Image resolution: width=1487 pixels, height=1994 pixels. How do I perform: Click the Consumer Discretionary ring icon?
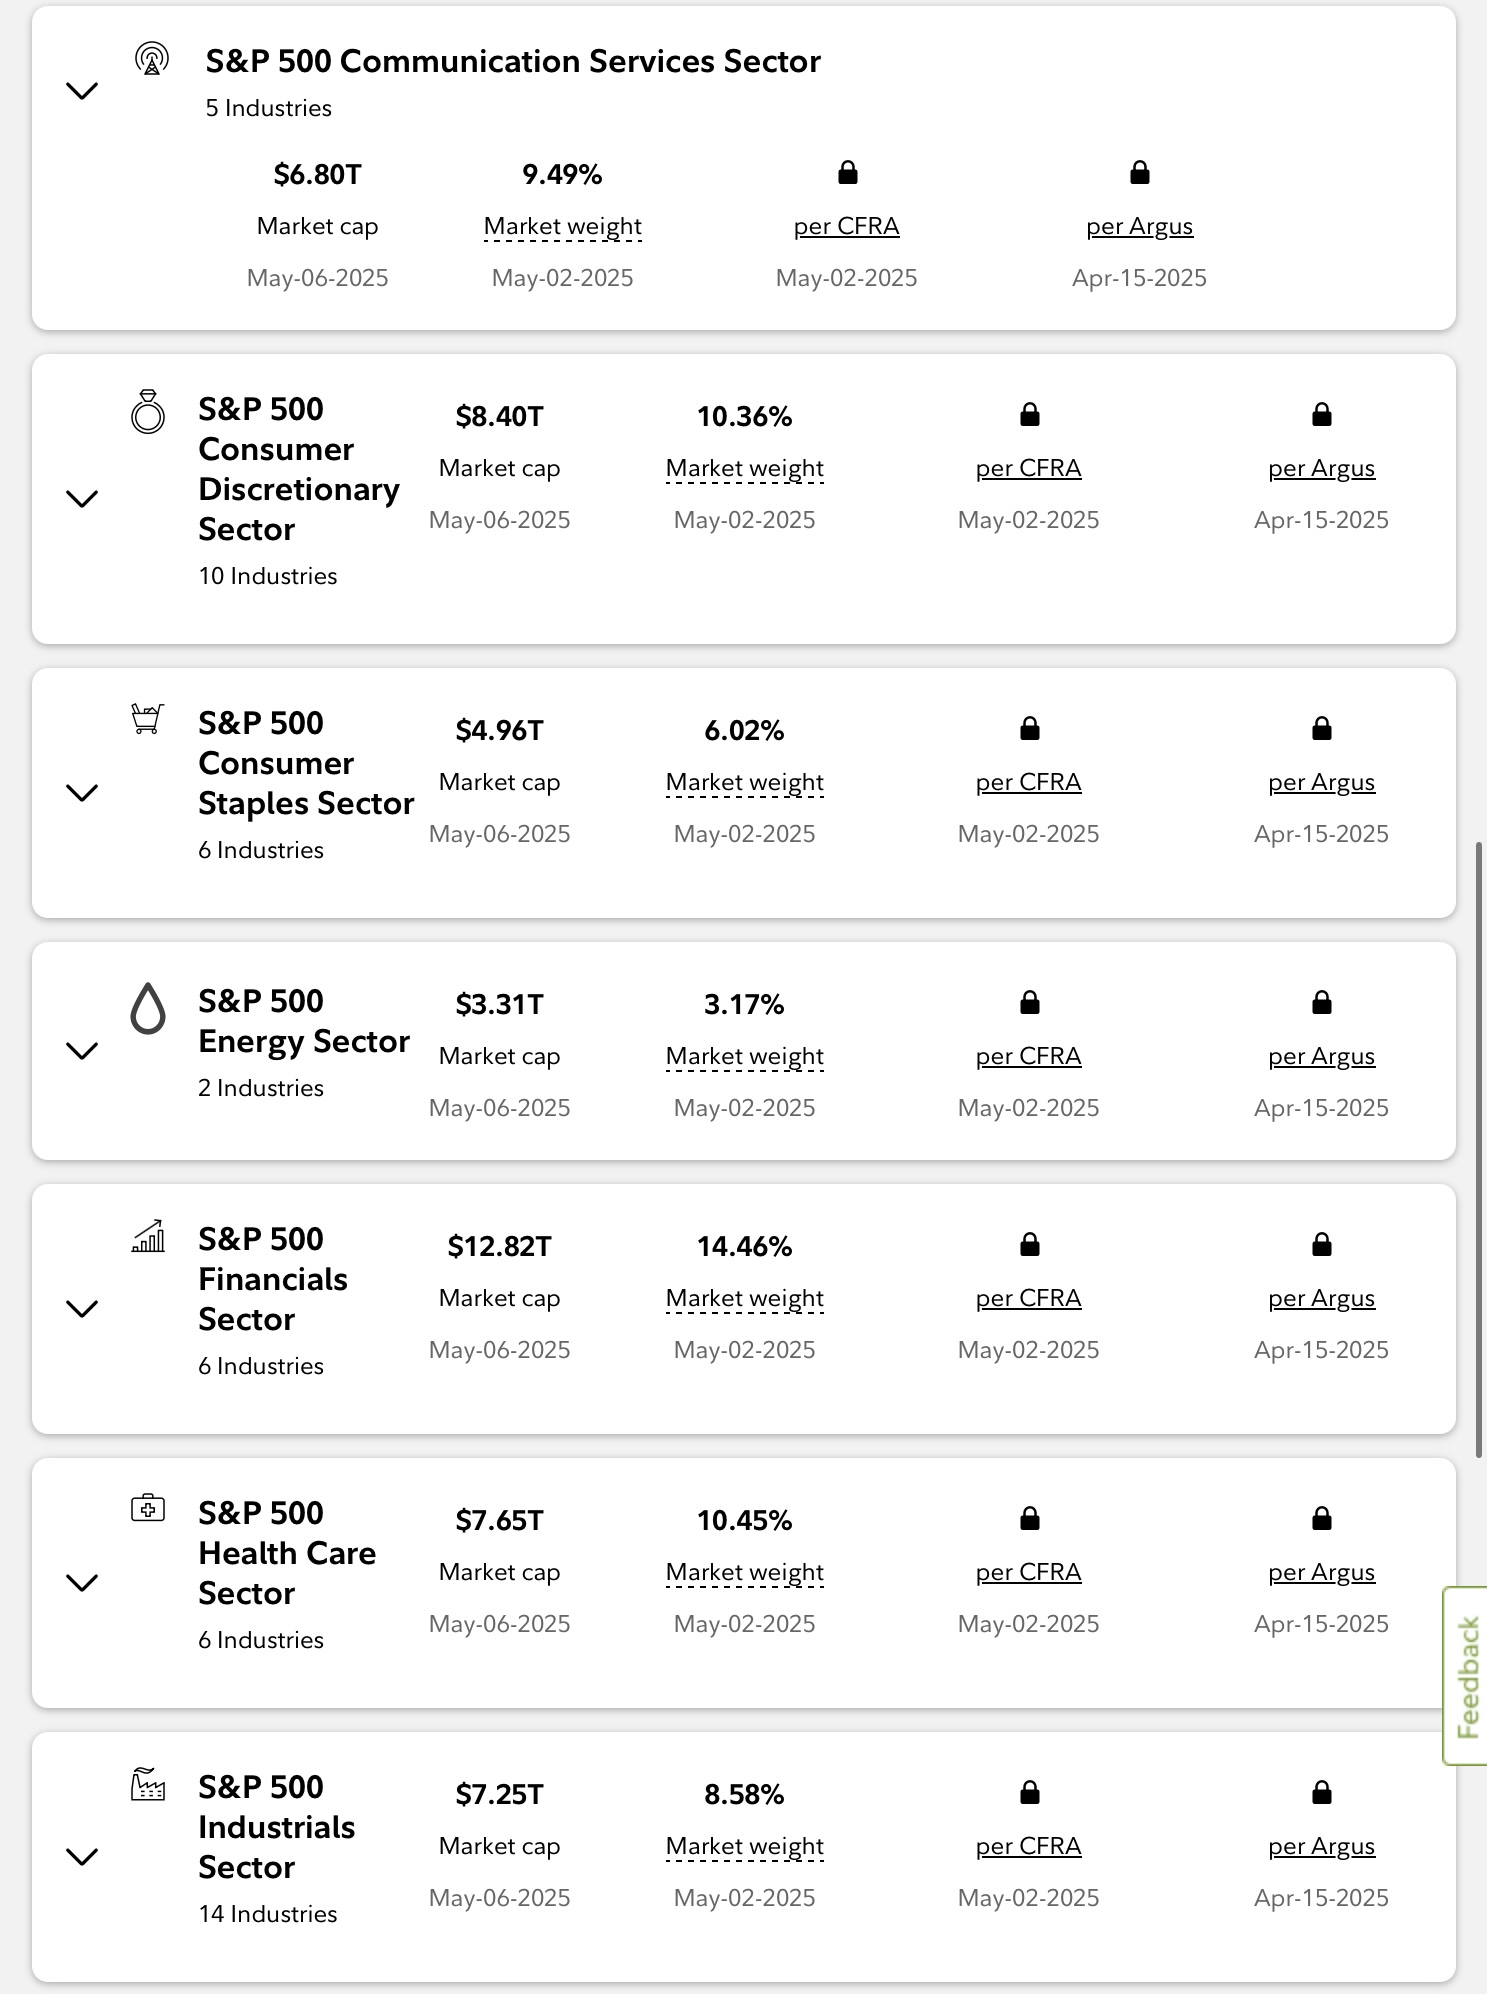(148, 412)
